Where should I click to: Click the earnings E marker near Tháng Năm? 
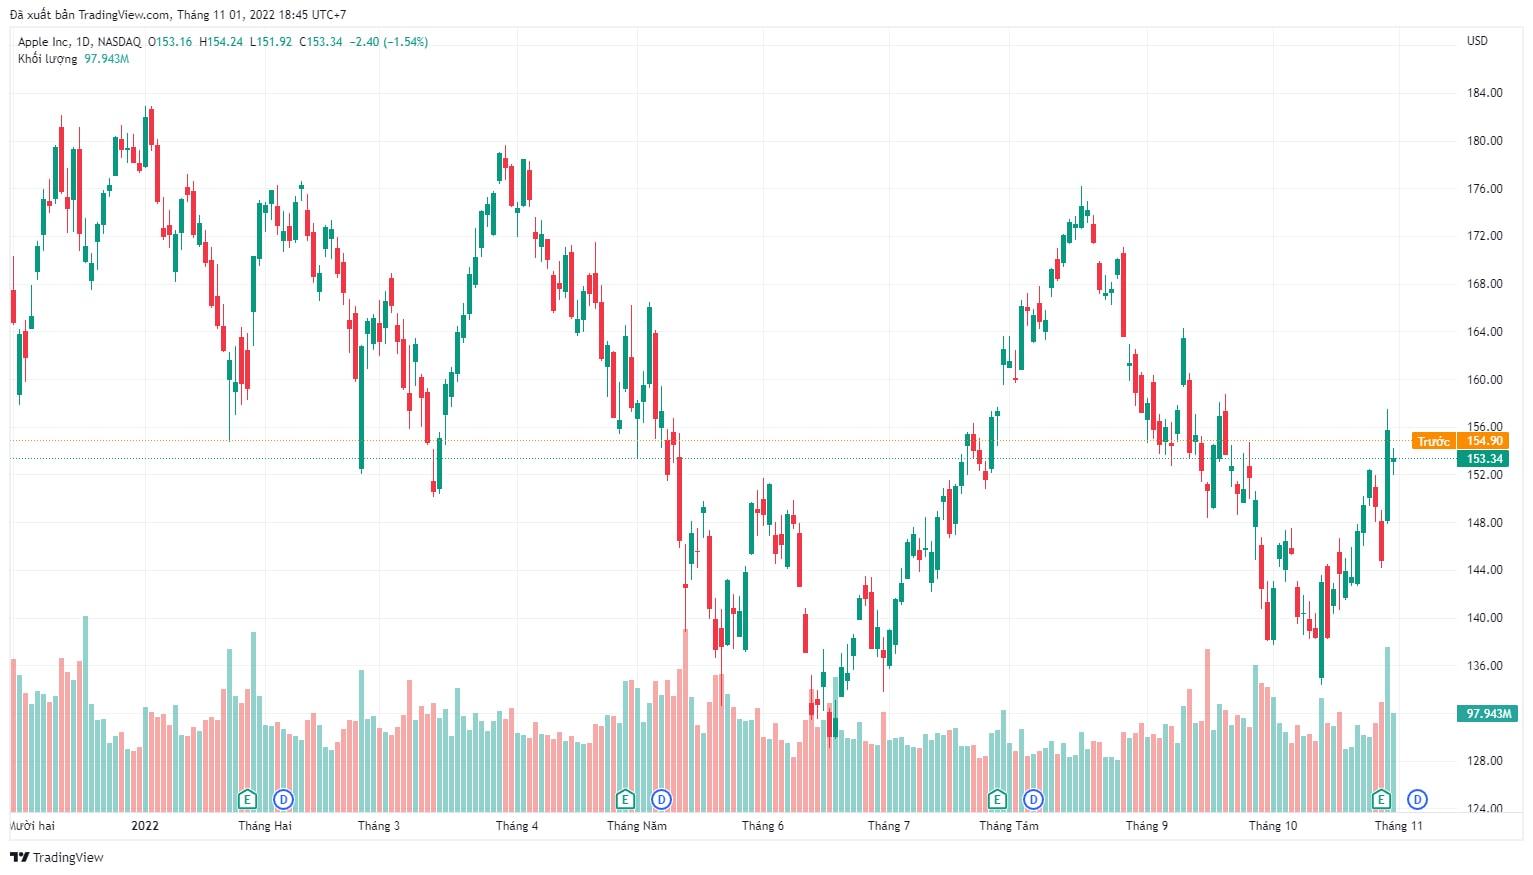625,799
